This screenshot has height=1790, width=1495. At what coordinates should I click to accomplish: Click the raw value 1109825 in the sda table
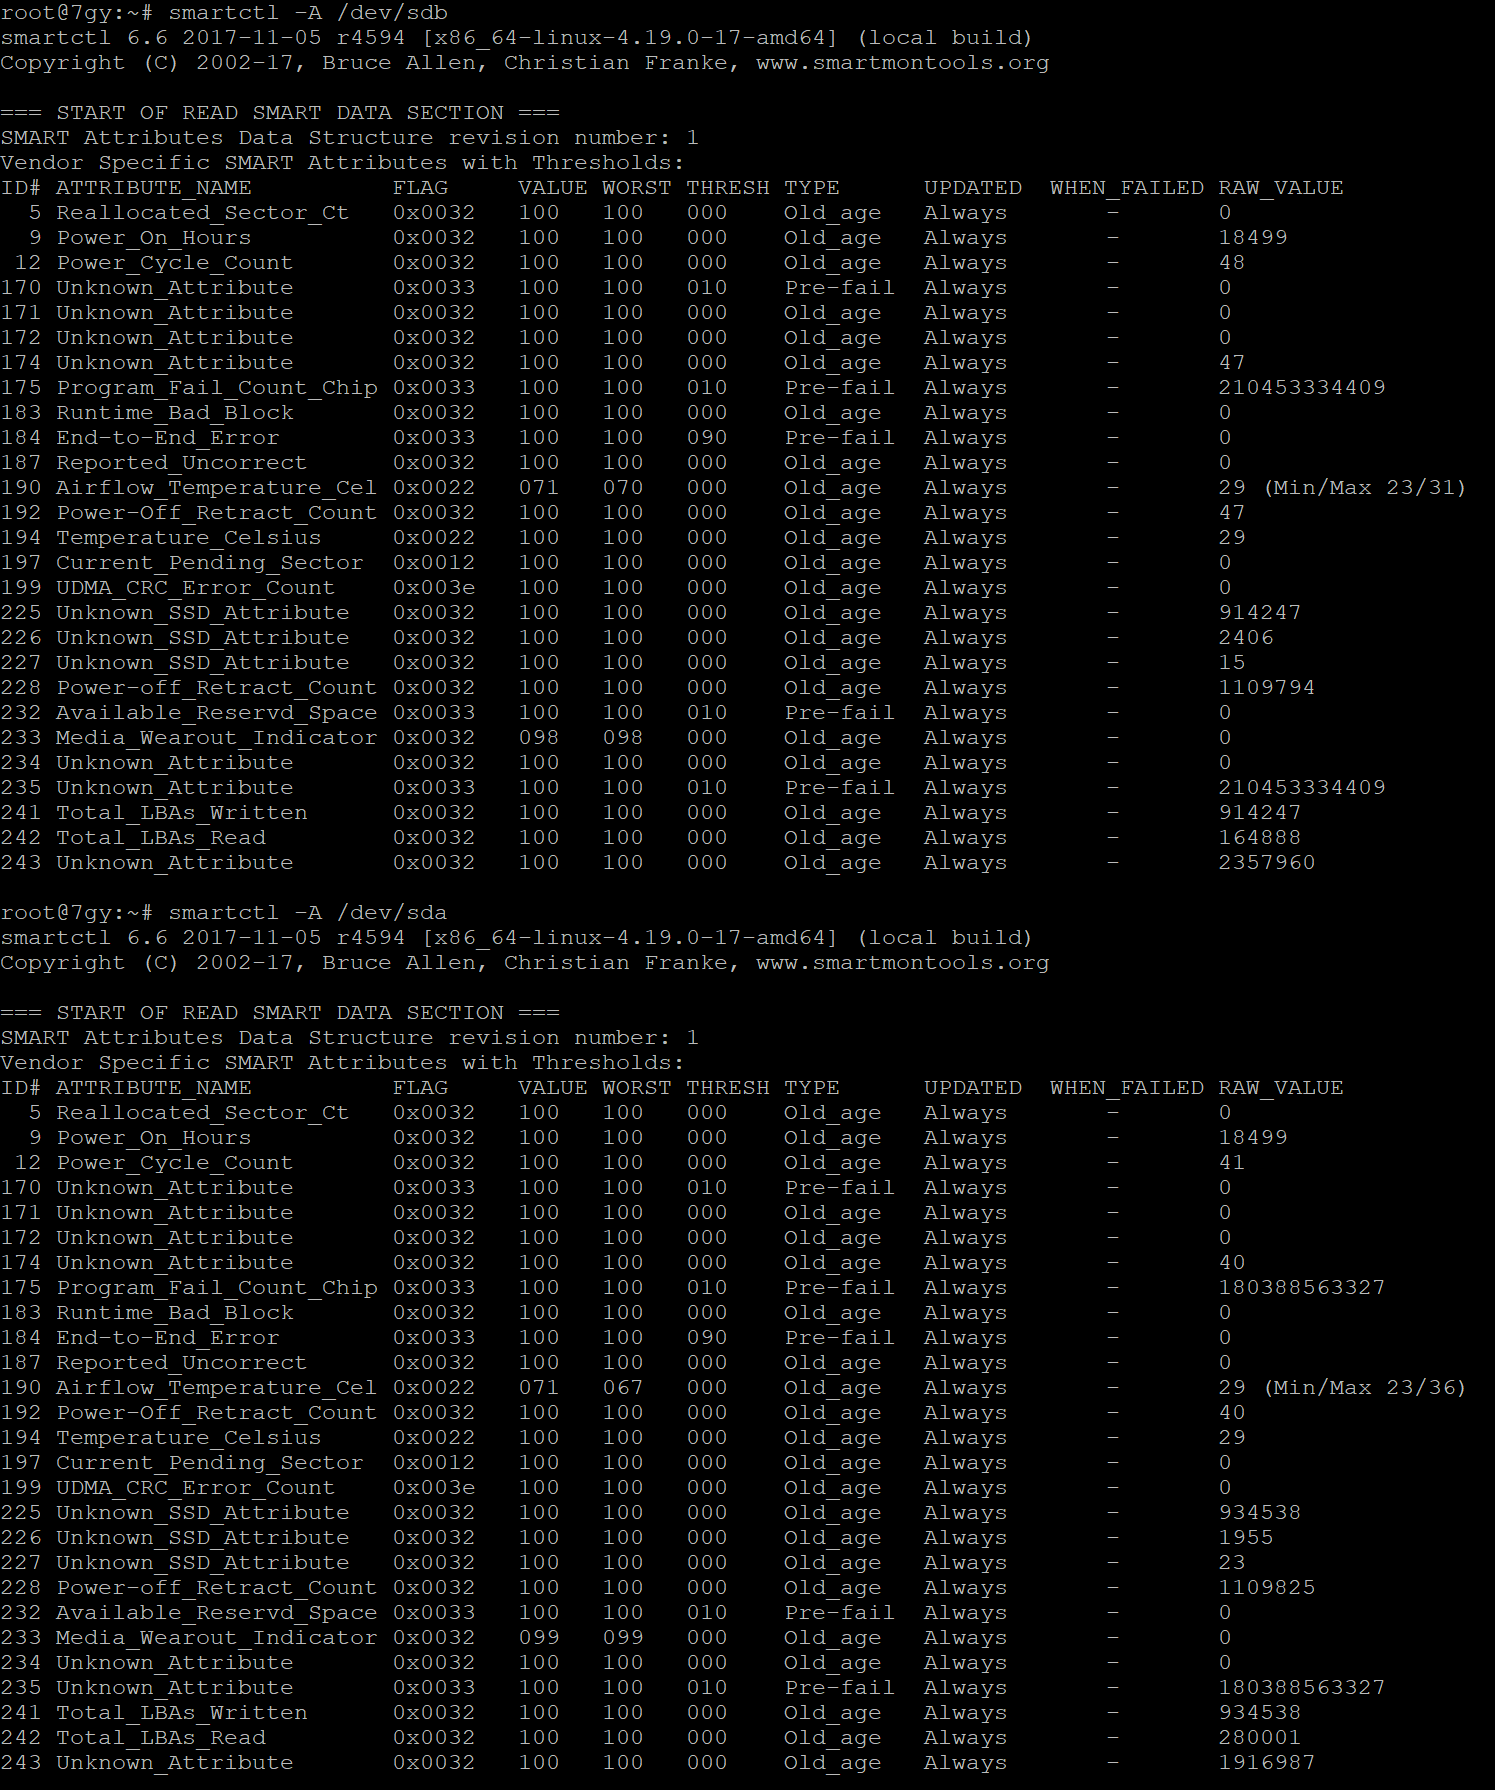(x=1266, y=1588)
